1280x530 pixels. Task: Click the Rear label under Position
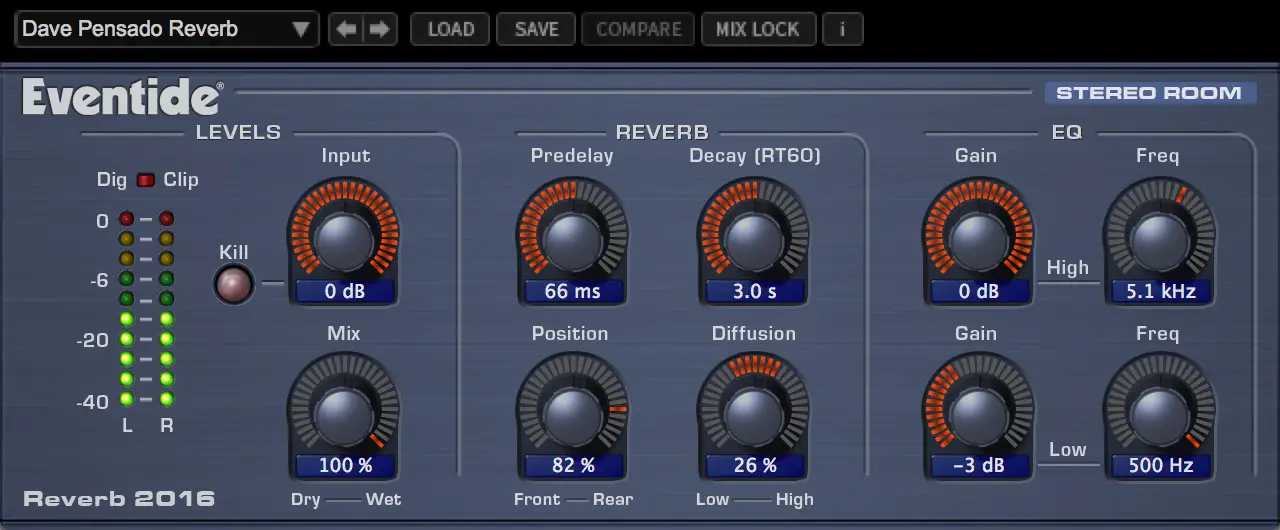(611, 499)
